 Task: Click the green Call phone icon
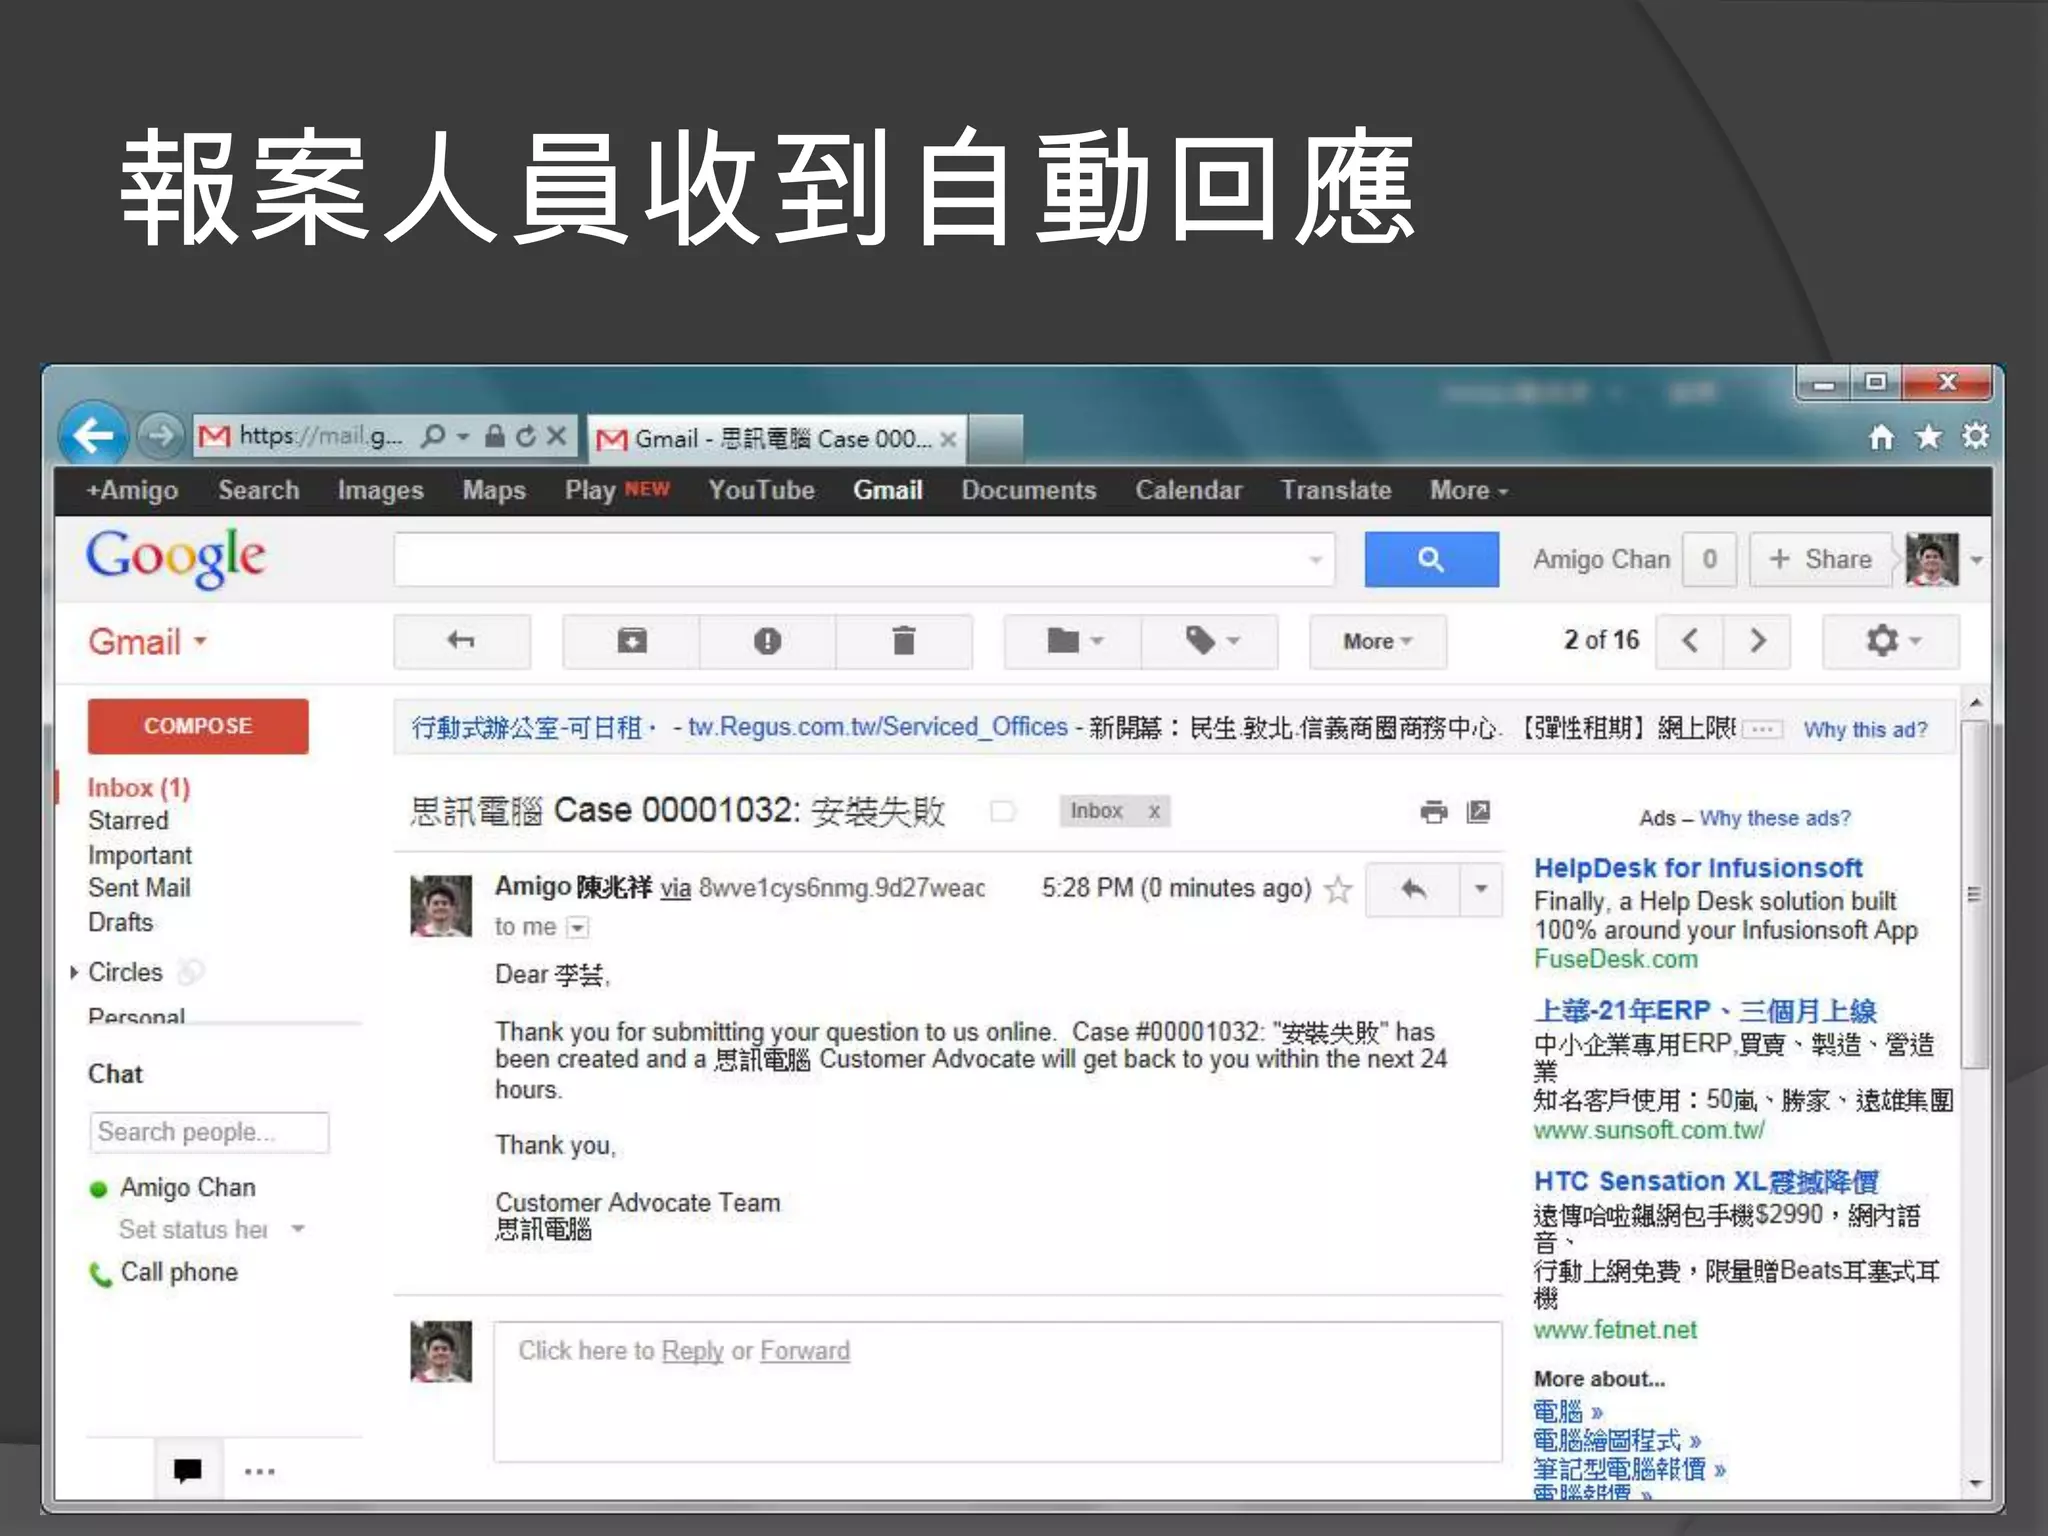[x=100, y=1274]
